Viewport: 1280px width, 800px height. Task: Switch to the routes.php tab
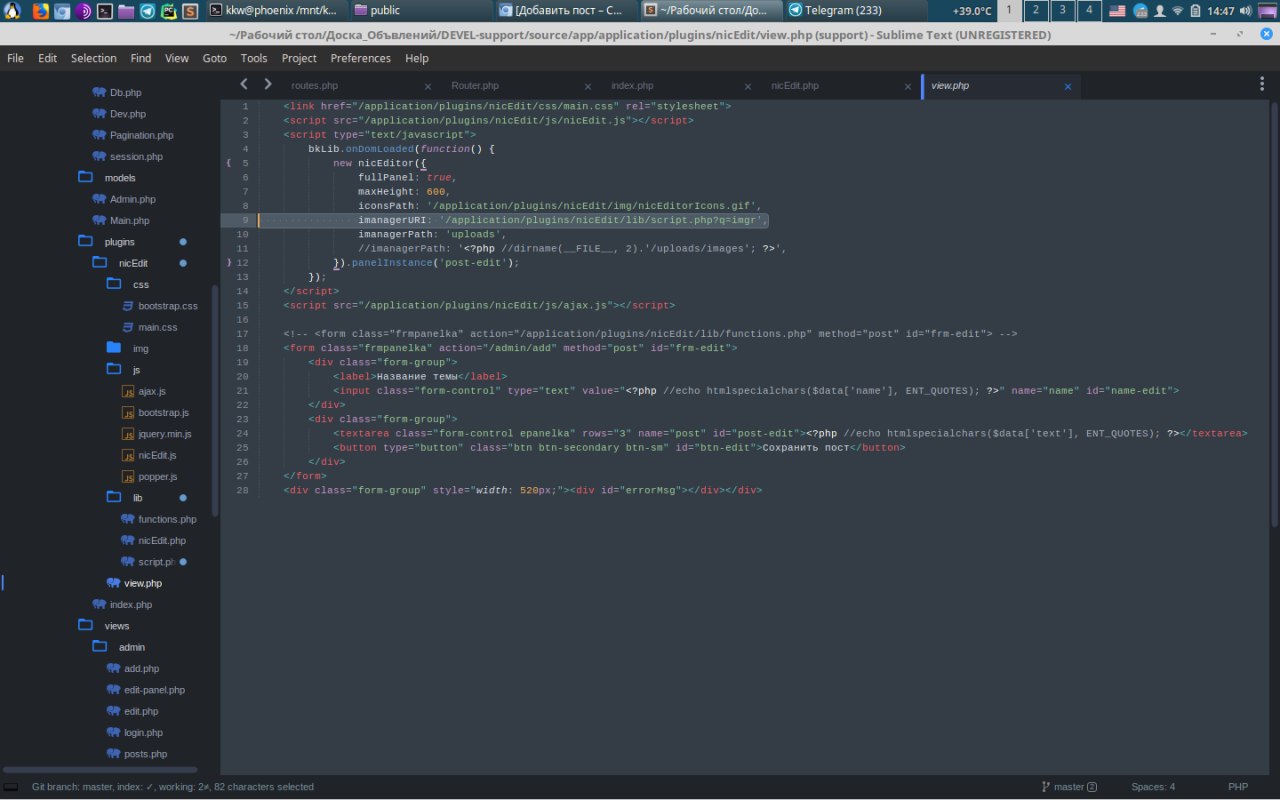tap(314, 86)
